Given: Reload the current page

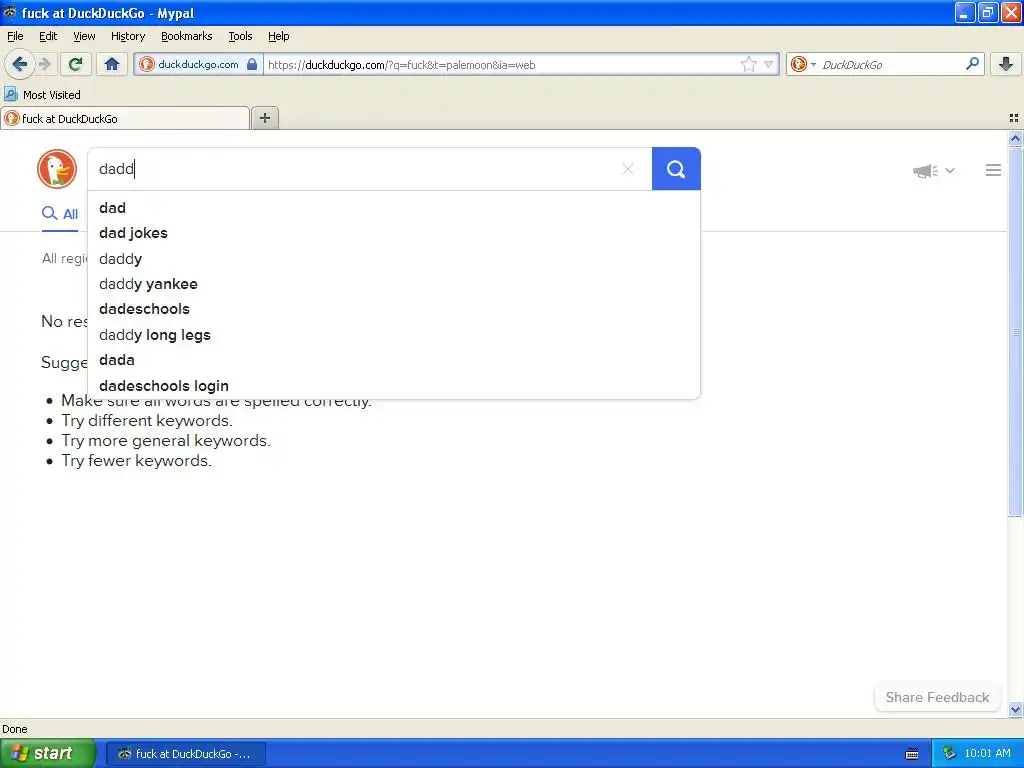Looking at the screenshot, I should tap(76, 64).
